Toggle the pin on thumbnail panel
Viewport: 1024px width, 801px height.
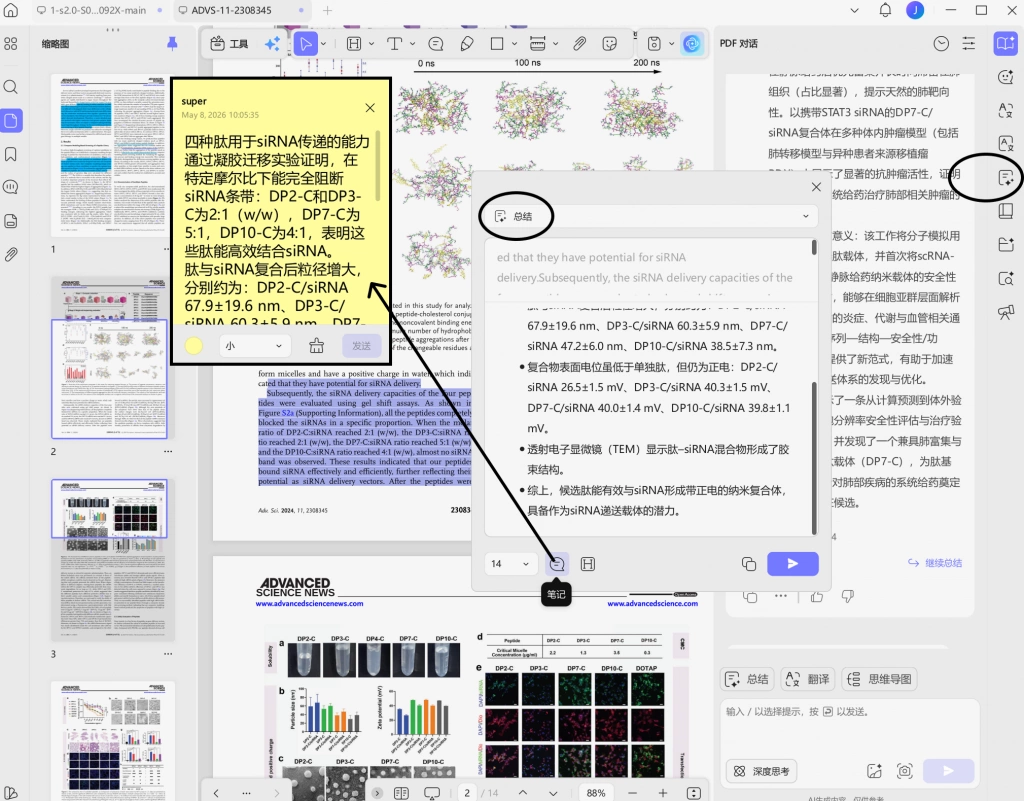point(172,44)
